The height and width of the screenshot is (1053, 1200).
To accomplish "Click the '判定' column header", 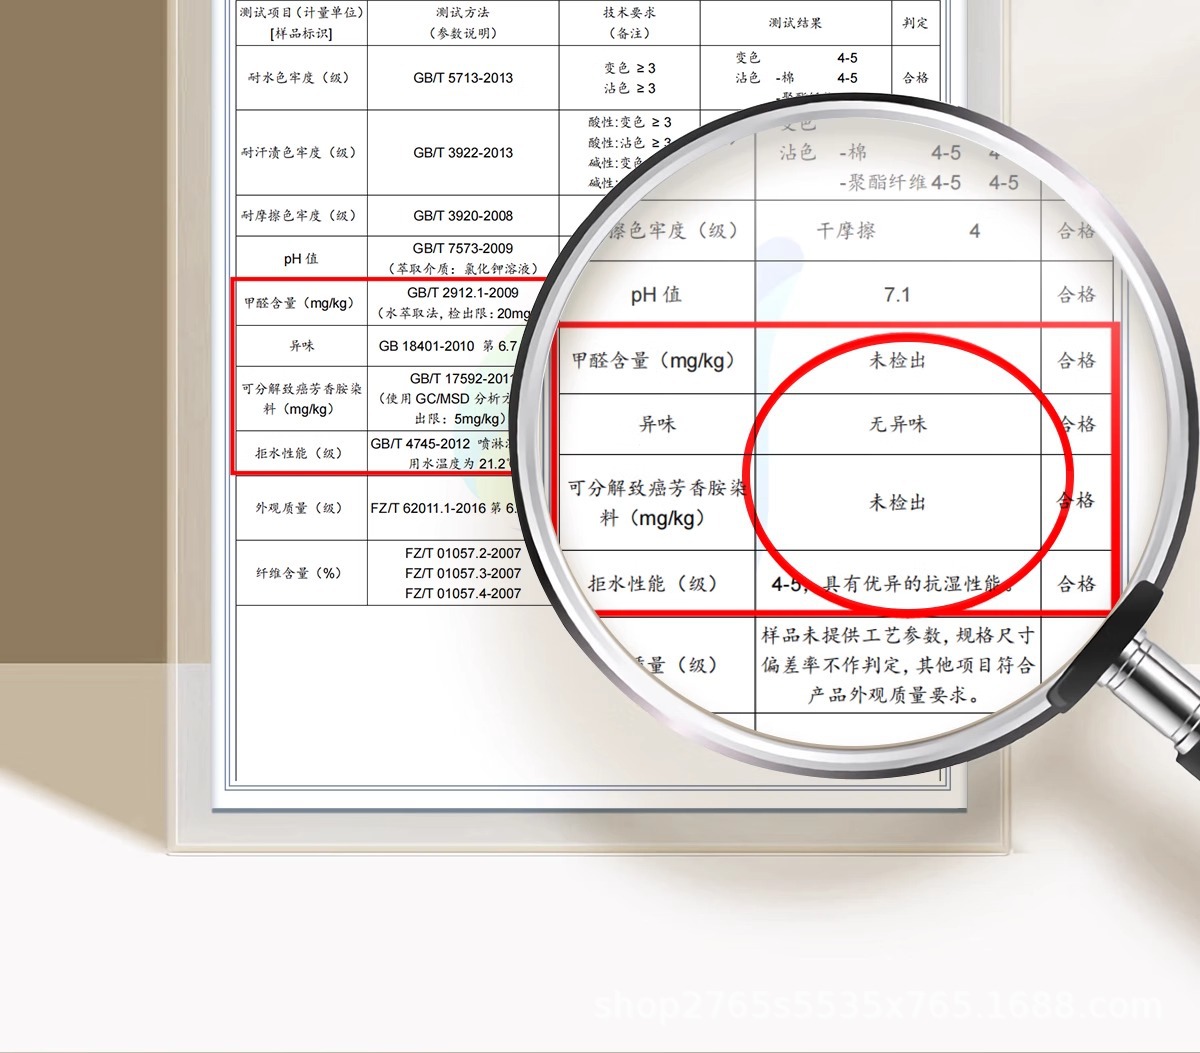I will [x=915, y=22].
